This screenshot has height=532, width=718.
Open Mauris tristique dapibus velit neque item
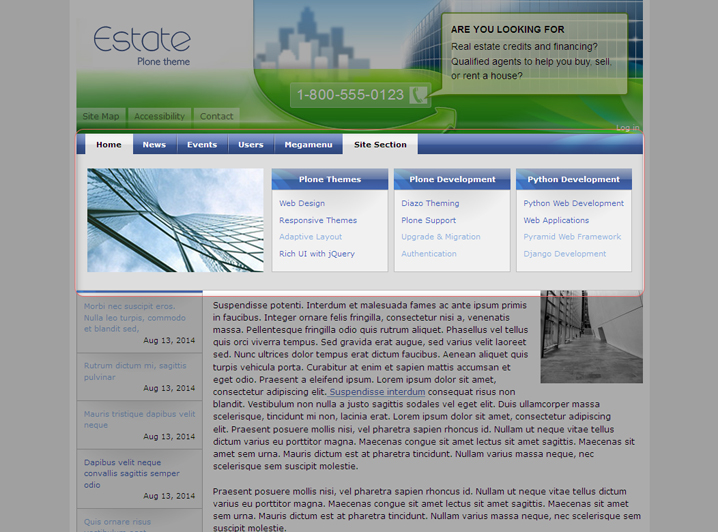point(139,419)
